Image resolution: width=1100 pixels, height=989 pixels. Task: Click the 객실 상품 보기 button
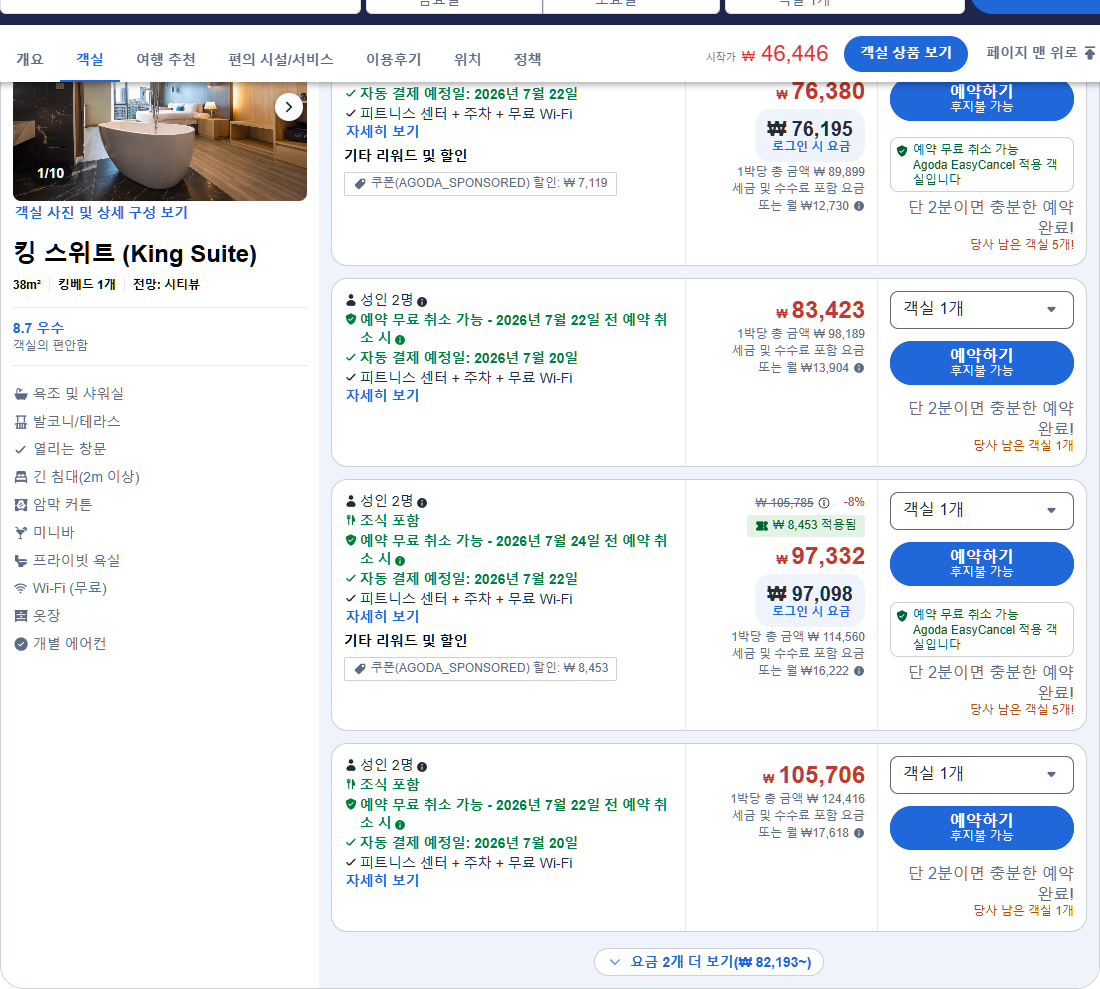tap(906, 53)
